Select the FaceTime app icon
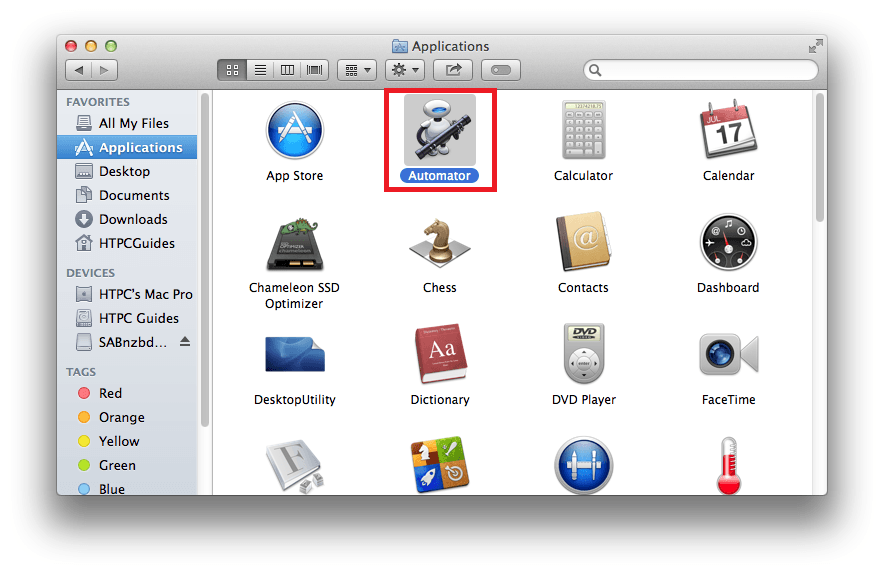Viewport: 884px width, 574px height. [x=728, y=354]
